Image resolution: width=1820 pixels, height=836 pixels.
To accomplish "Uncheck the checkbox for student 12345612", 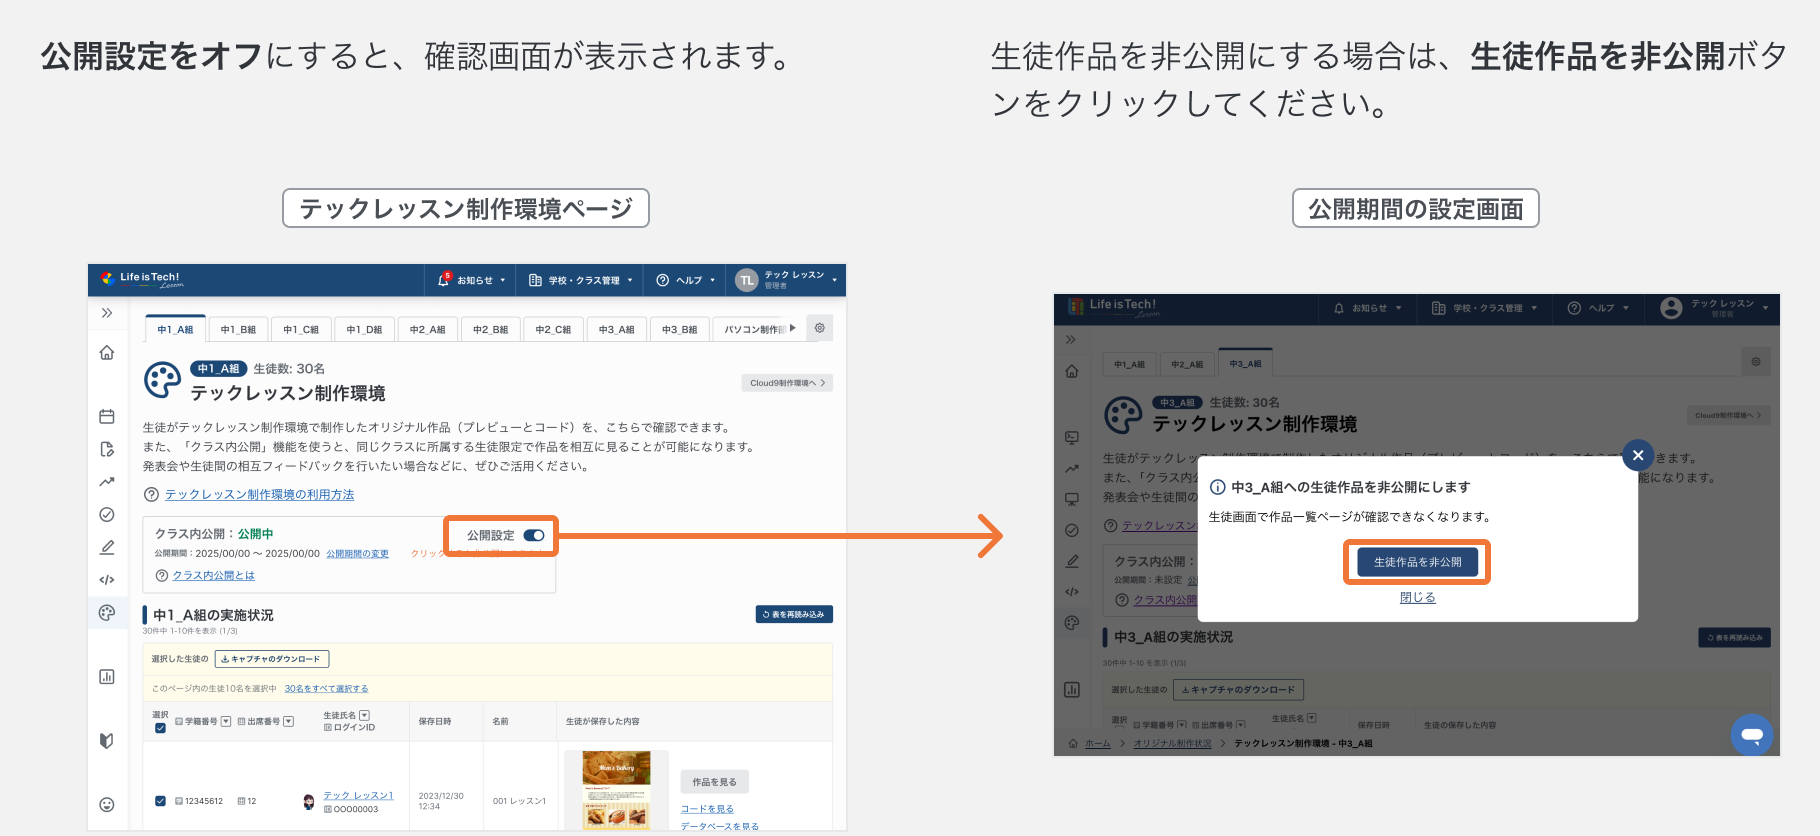I will tap(160, 801).
